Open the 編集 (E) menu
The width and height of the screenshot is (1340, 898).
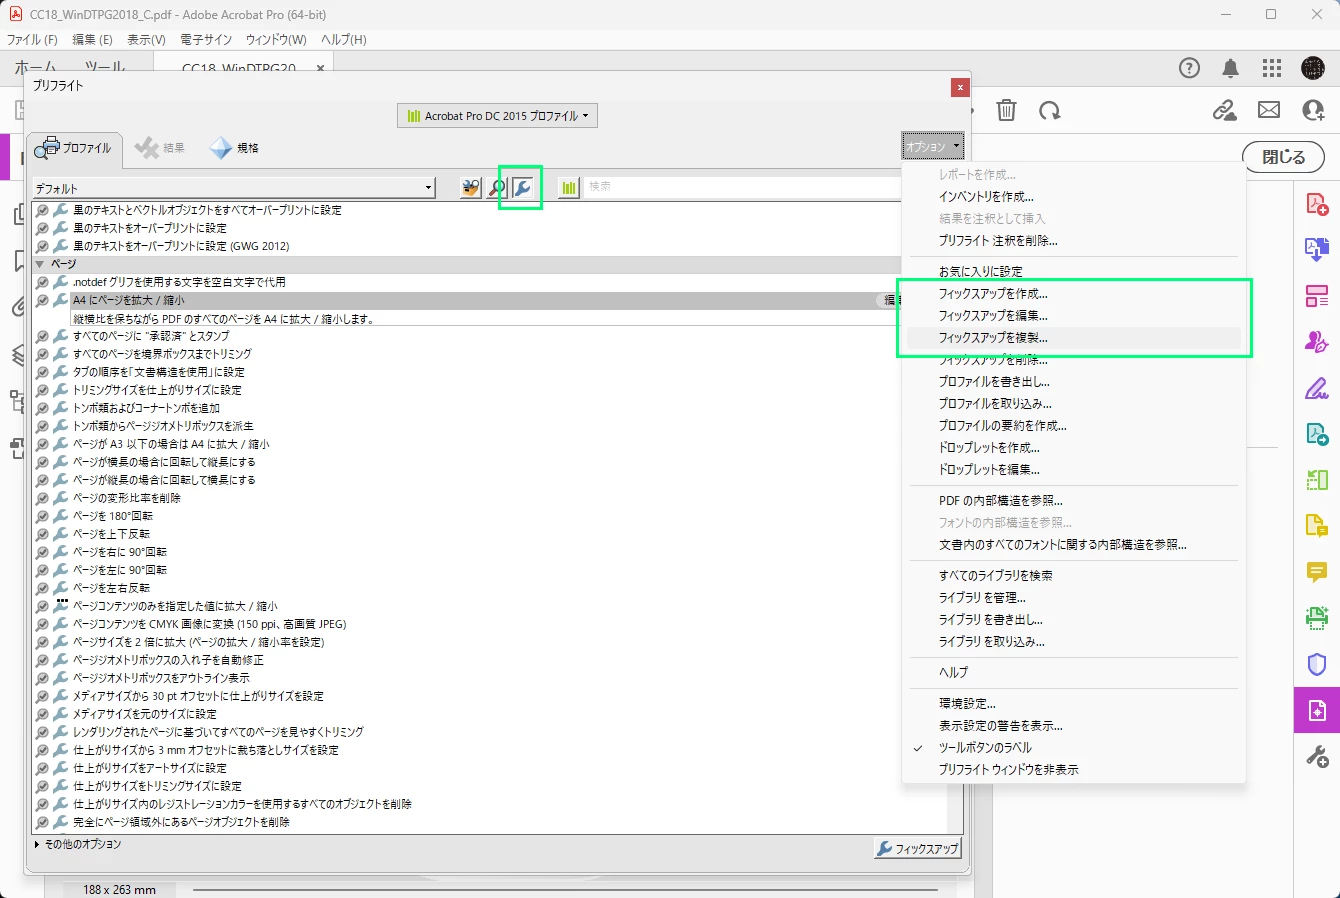pos(92,39)
